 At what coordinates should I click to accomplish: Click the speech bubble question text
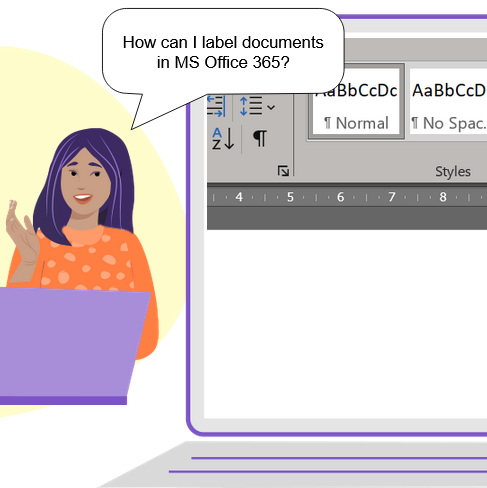pyautogui.click(x=223, y=52)
